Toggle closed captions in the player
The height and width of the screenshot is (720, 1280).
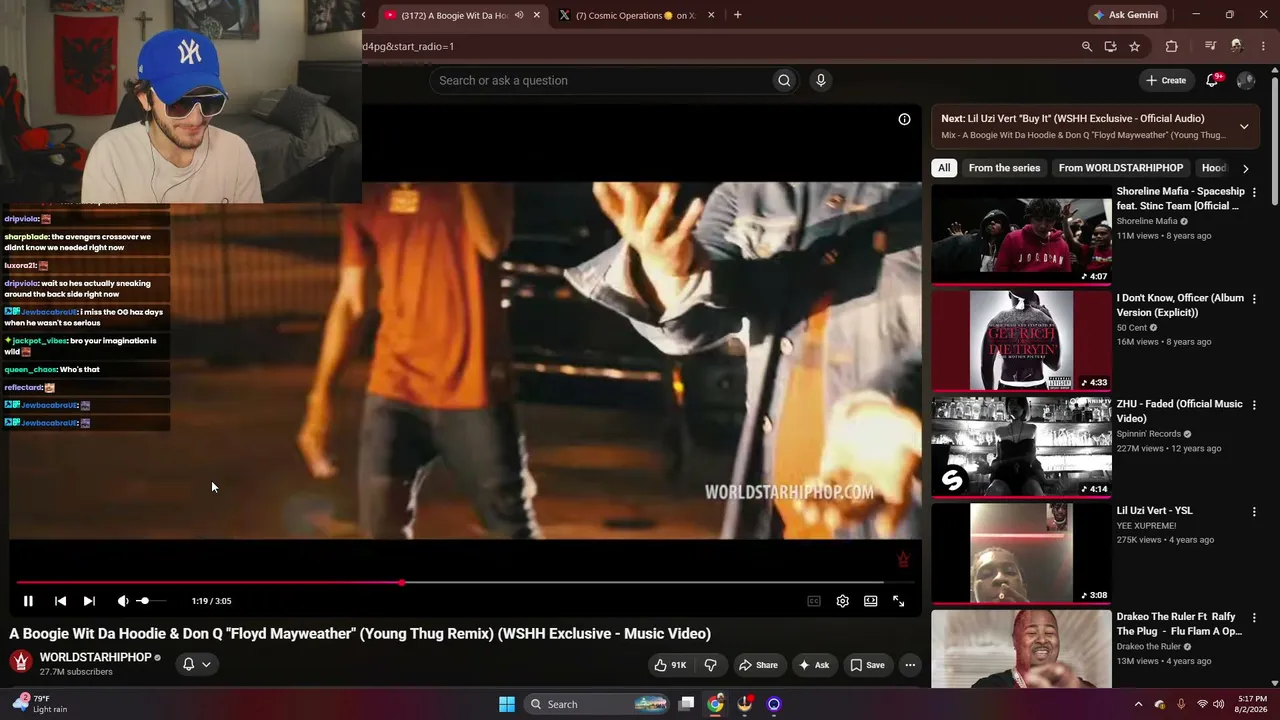[x=814, y=601]
